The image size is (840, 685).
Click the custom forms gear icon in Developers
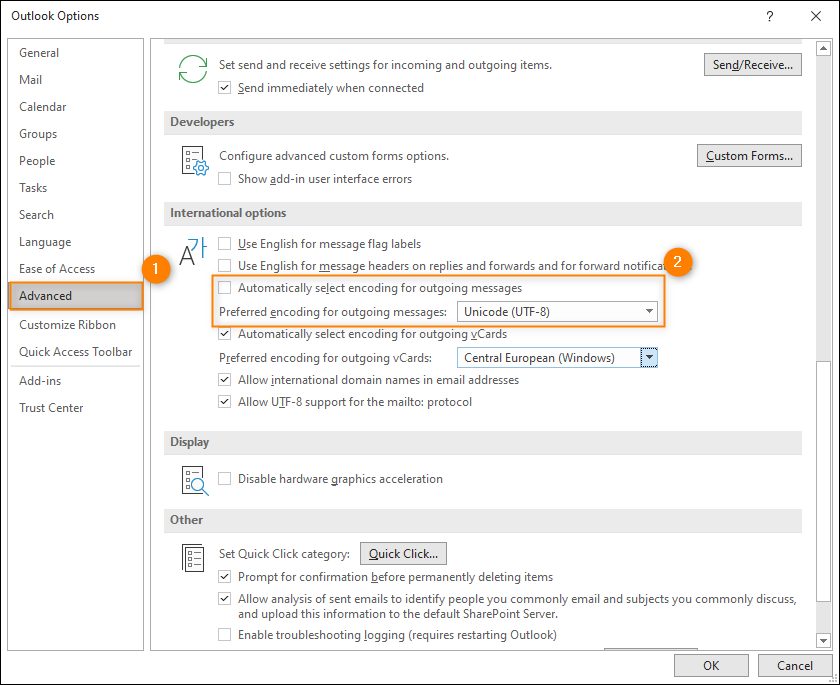coord(195,161)
